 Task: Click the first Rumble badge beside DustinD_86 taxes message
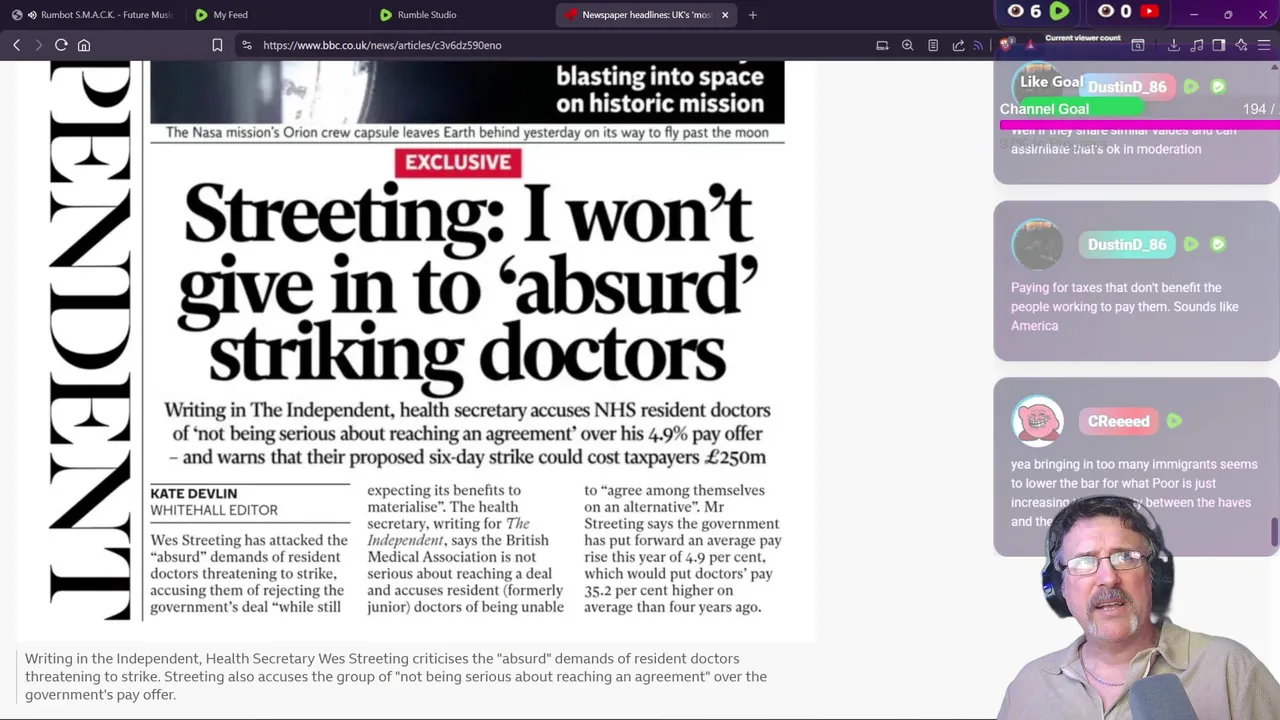point(1191,244)
